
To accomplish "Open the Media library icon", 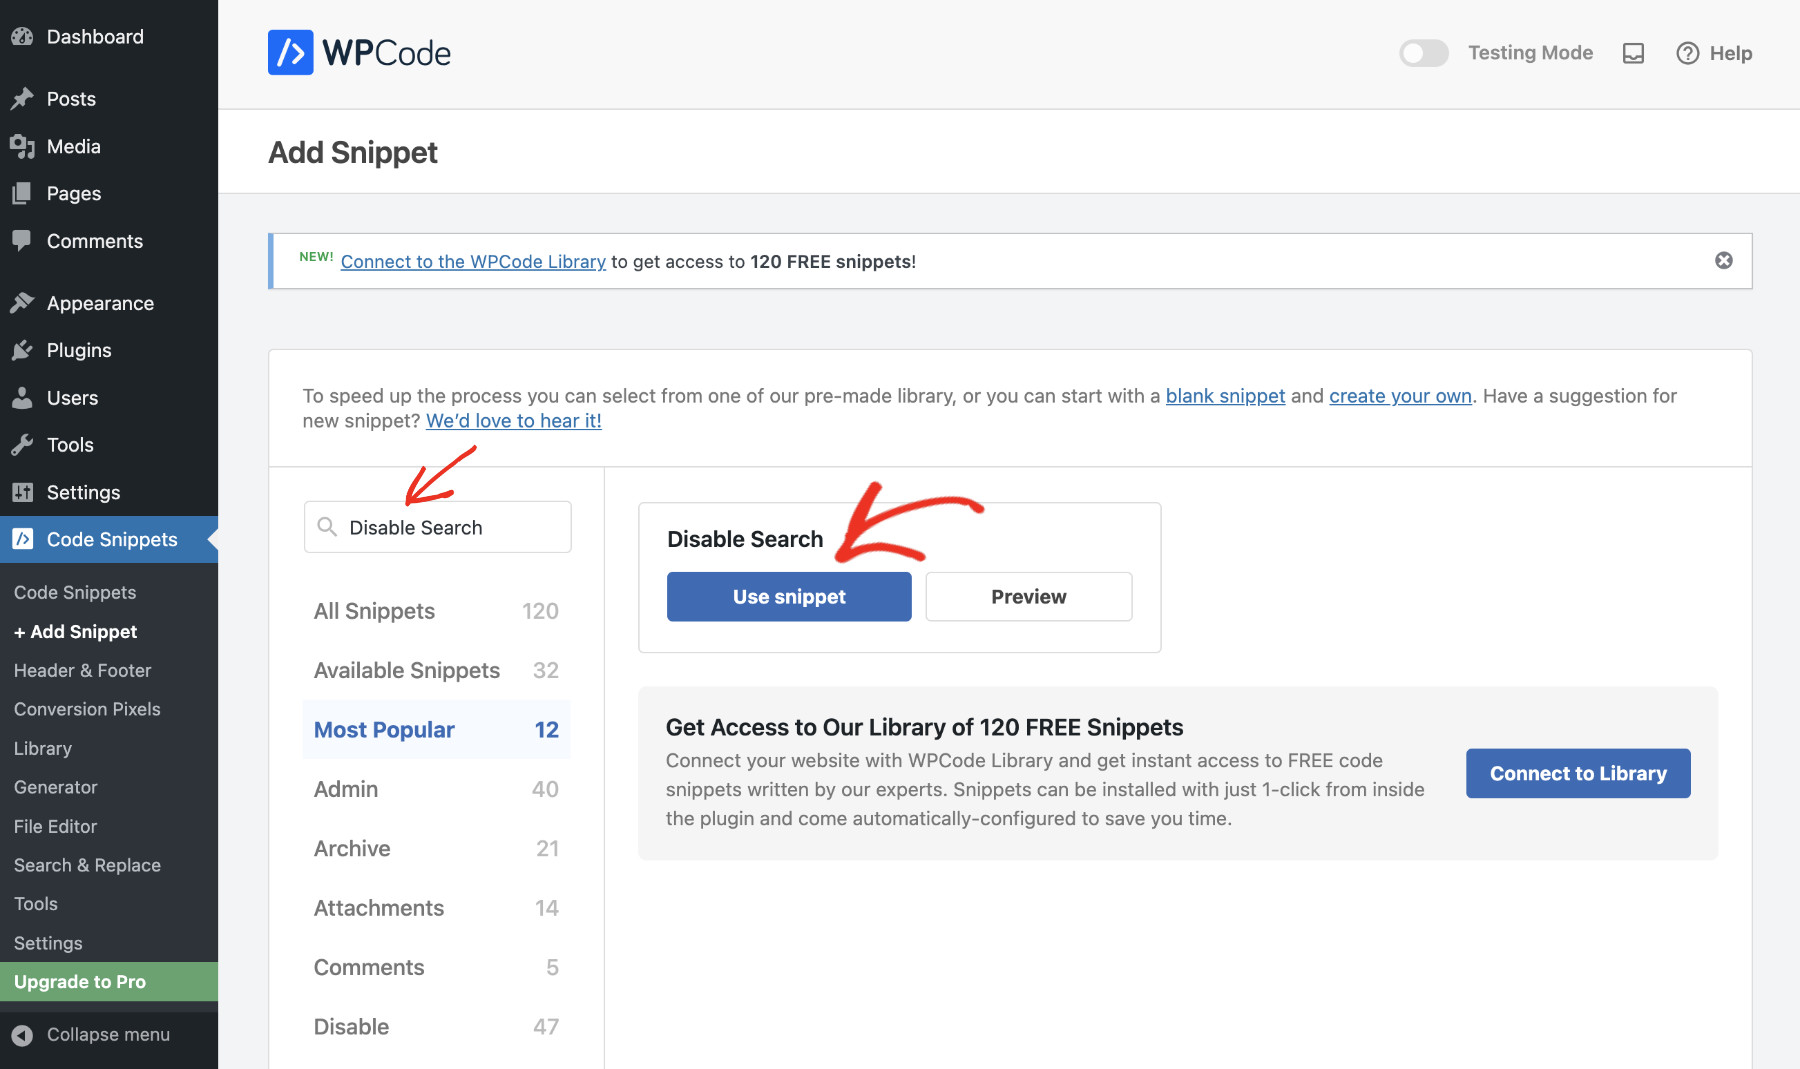I will click(x=22, y=146).
